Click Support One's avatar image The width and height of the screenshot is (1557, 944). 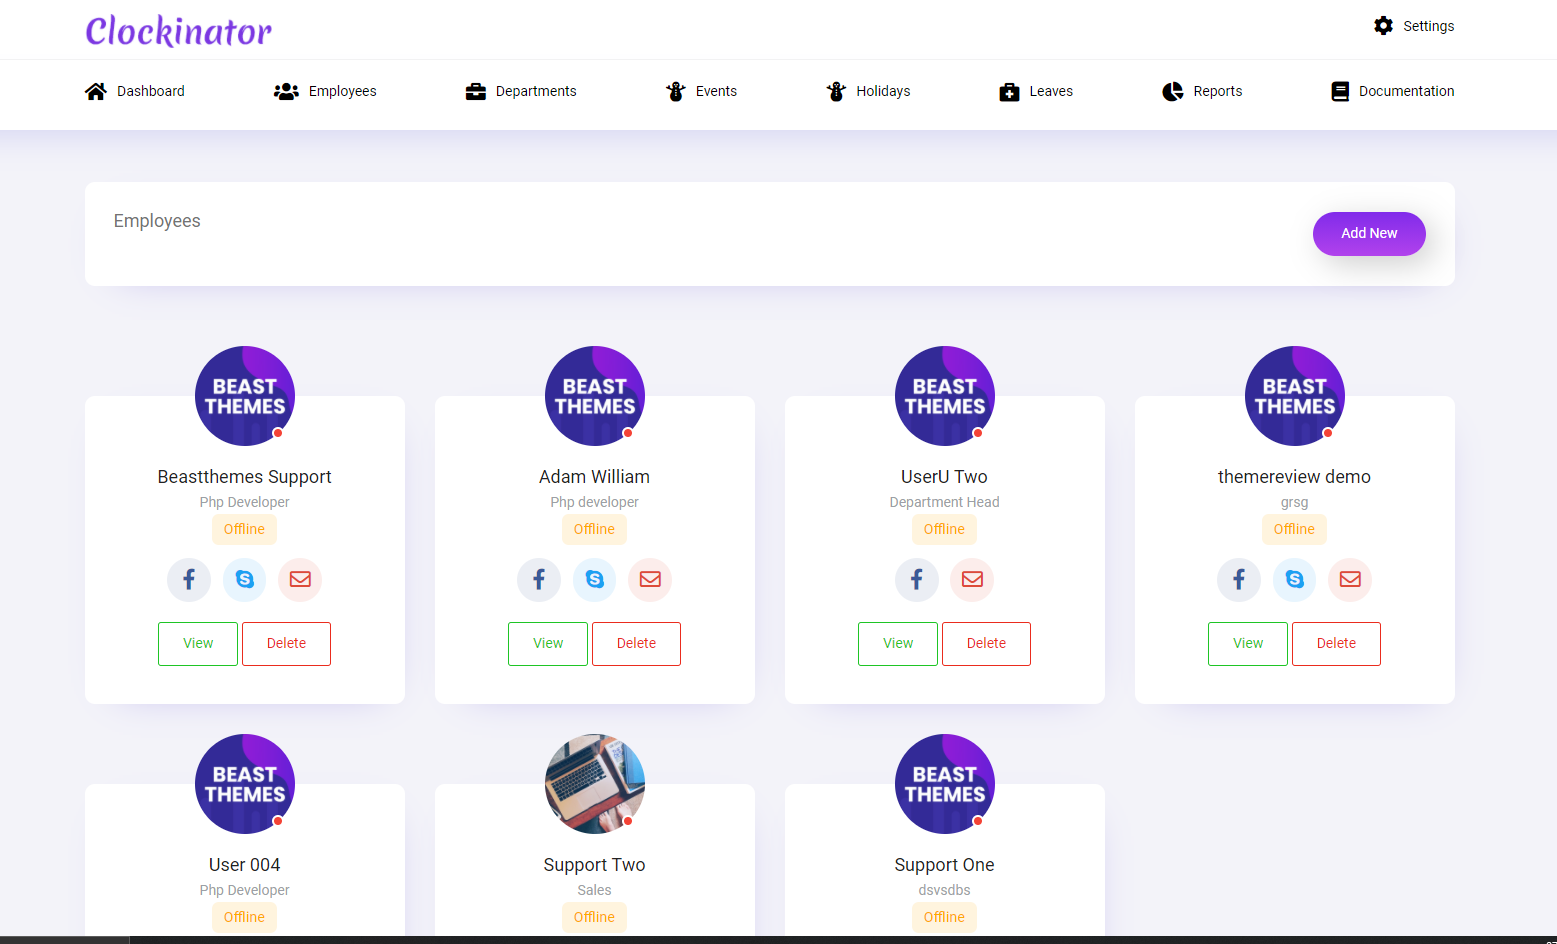[x=945, y=784]
